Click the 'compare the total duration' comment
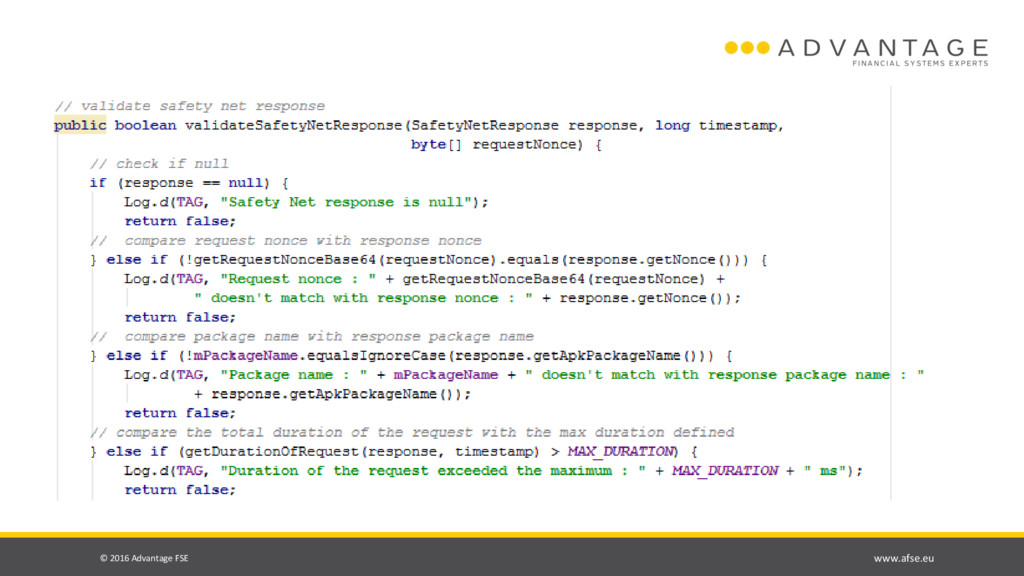 [411, 432]
